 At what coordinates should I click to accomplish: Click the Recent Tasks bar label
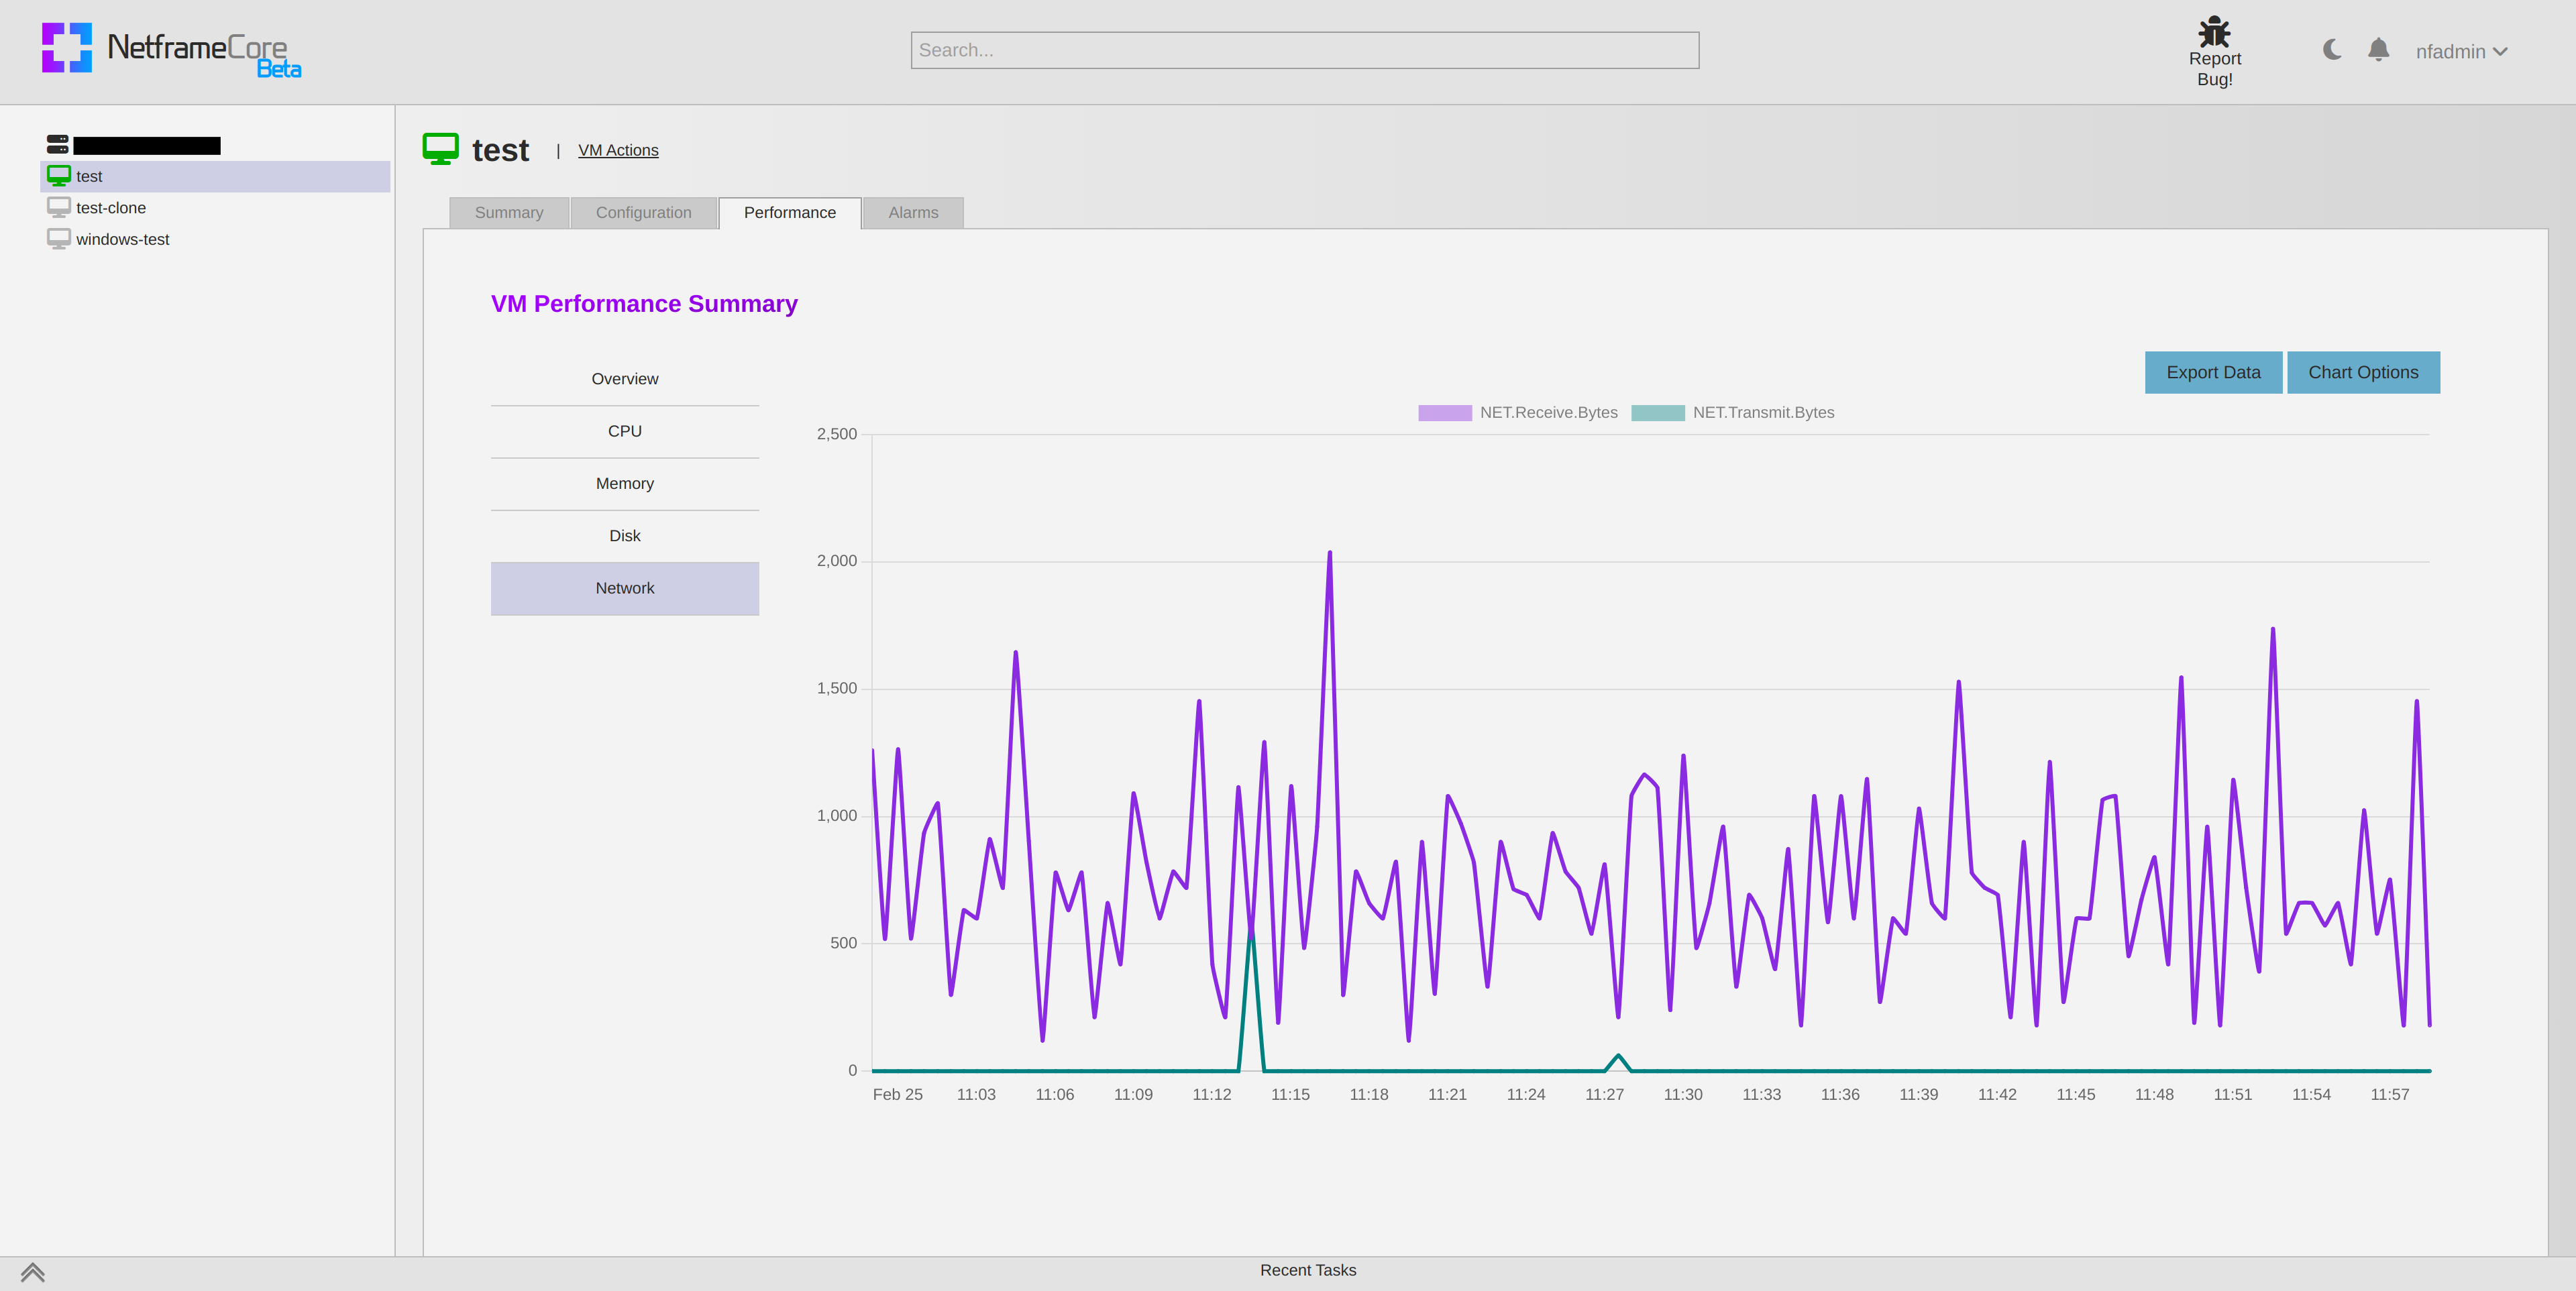1308,1270
